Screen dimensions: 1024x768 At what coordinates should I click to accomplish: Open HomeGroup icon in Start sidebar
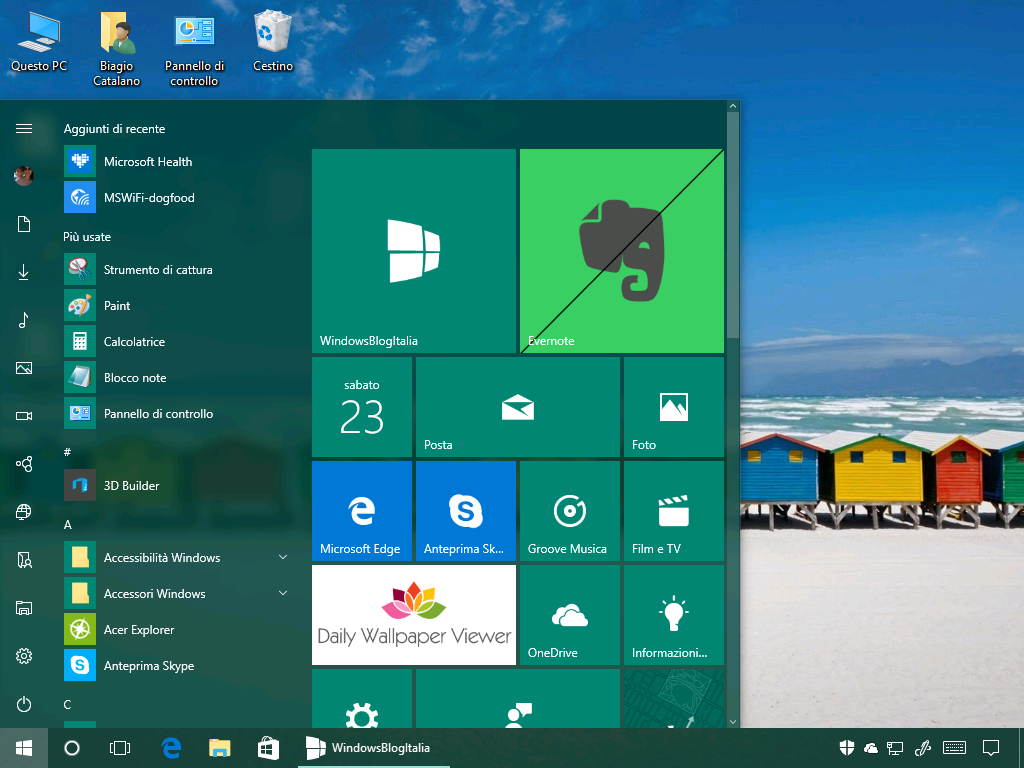click(24, 464)
